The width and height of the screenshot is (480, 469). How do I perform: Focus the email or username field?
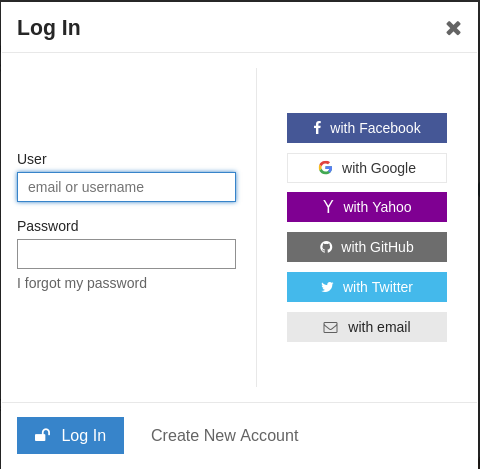(x=126, y=187)
